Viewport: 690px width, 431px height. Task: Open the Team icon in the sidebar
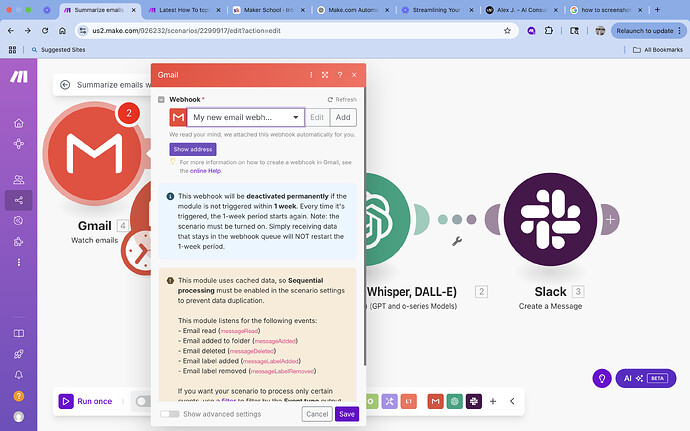[18, 180]
